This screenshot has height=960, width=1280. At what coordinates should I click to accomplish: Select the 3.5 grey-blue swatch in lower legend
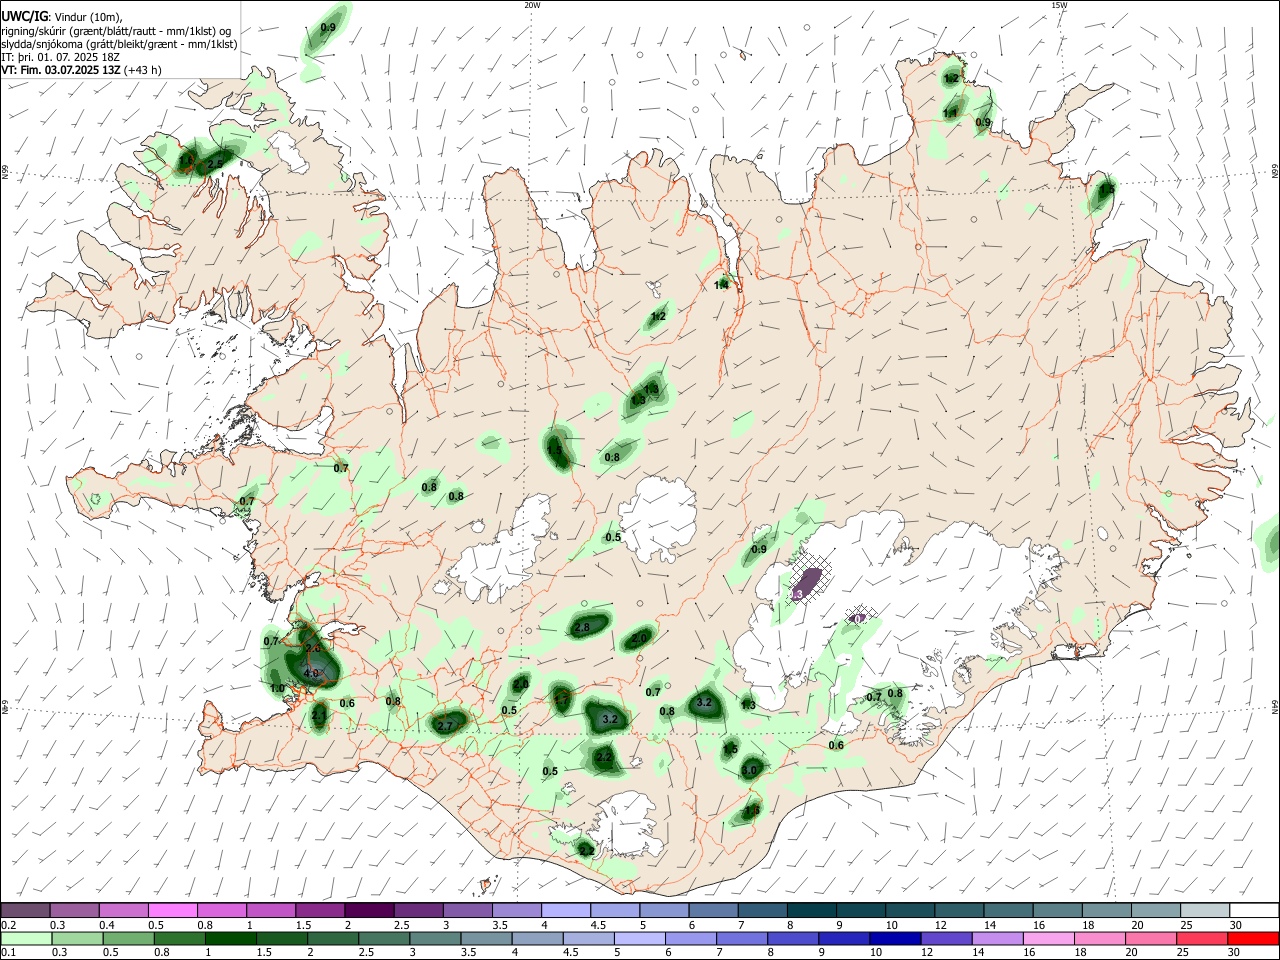(487, 938)
